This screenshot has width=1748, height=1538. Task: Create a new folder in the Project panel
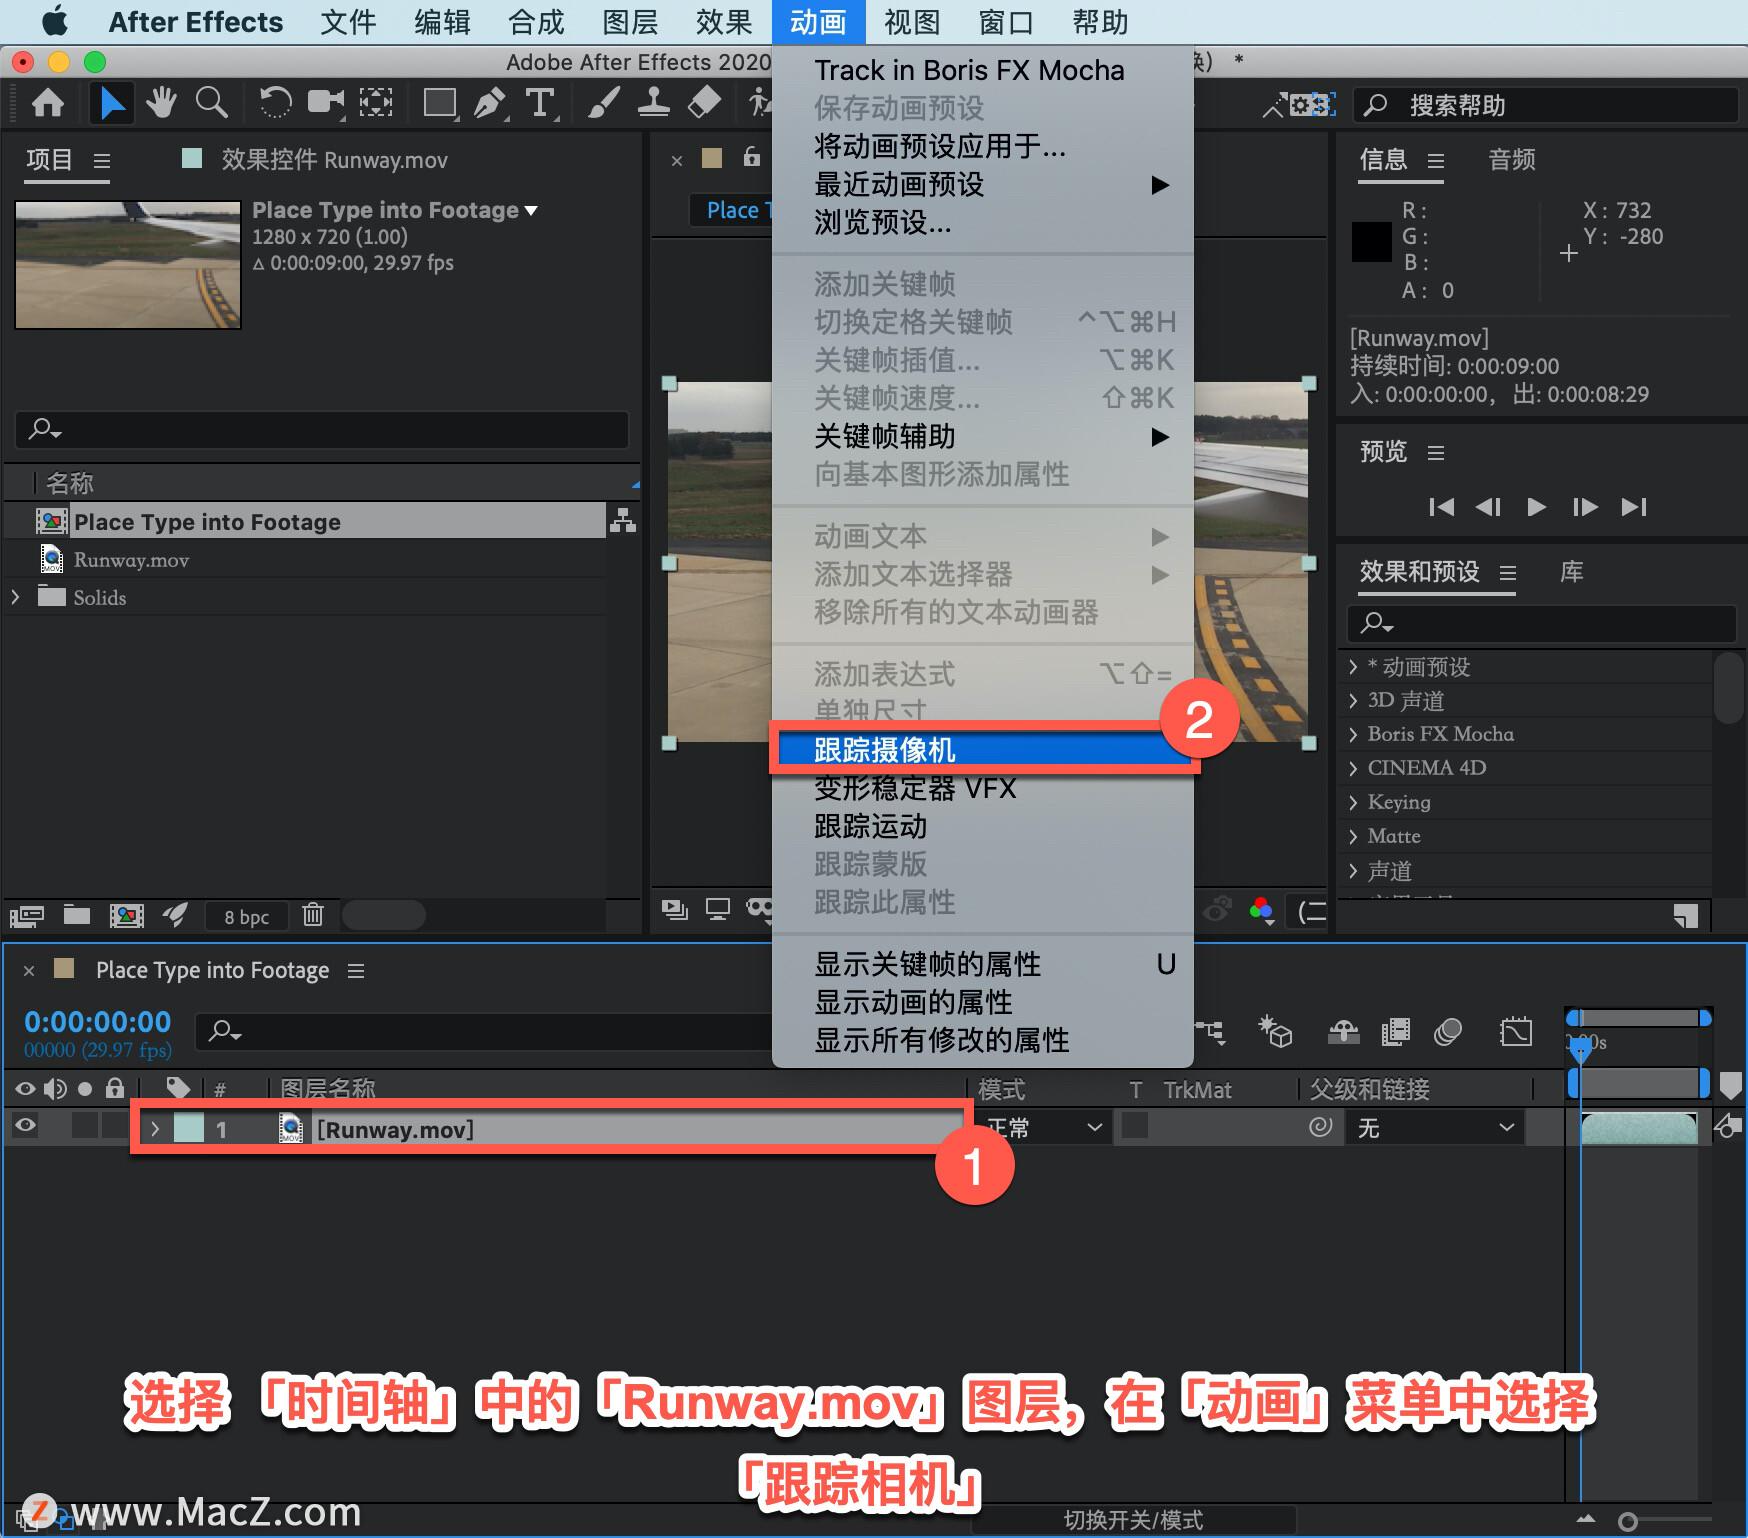(x=75, y=915)
